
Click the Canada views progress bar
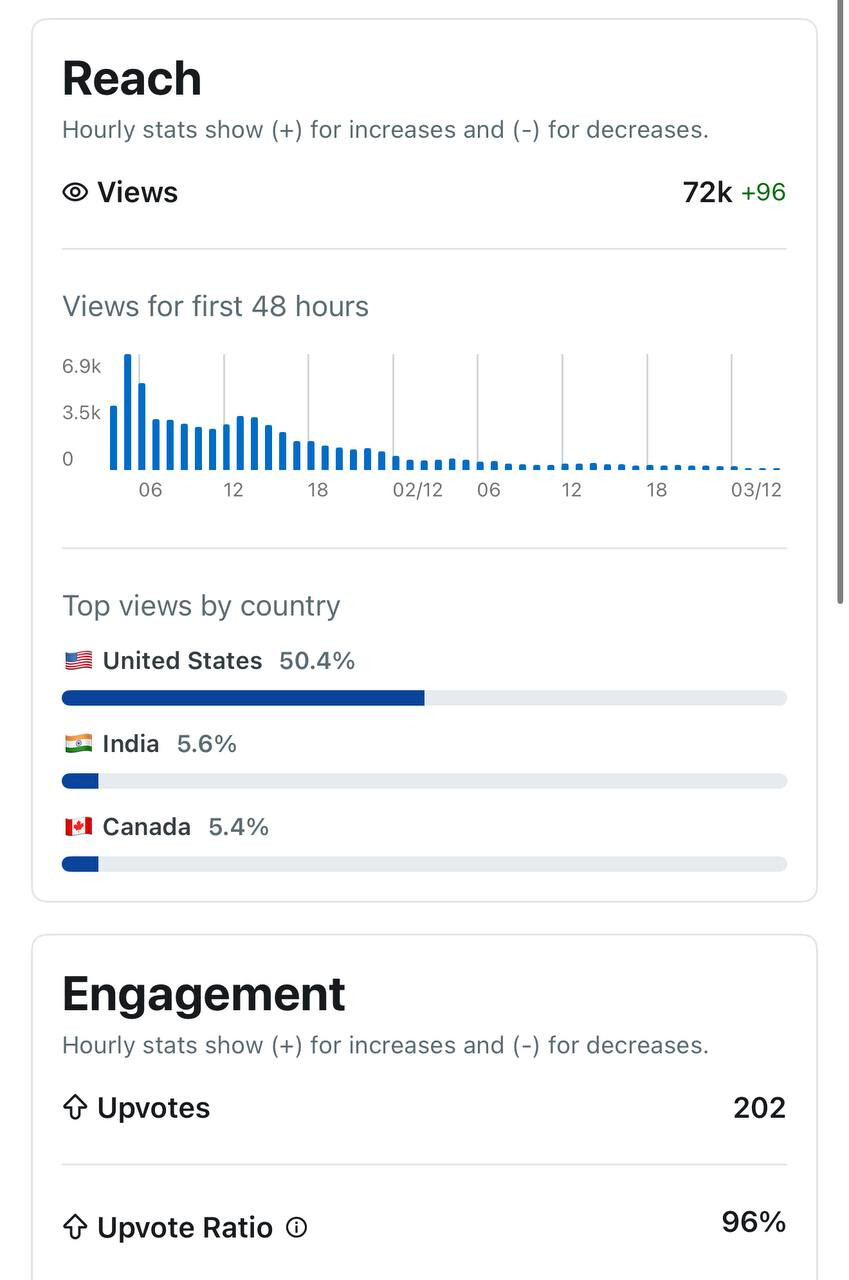pos(424,864)
